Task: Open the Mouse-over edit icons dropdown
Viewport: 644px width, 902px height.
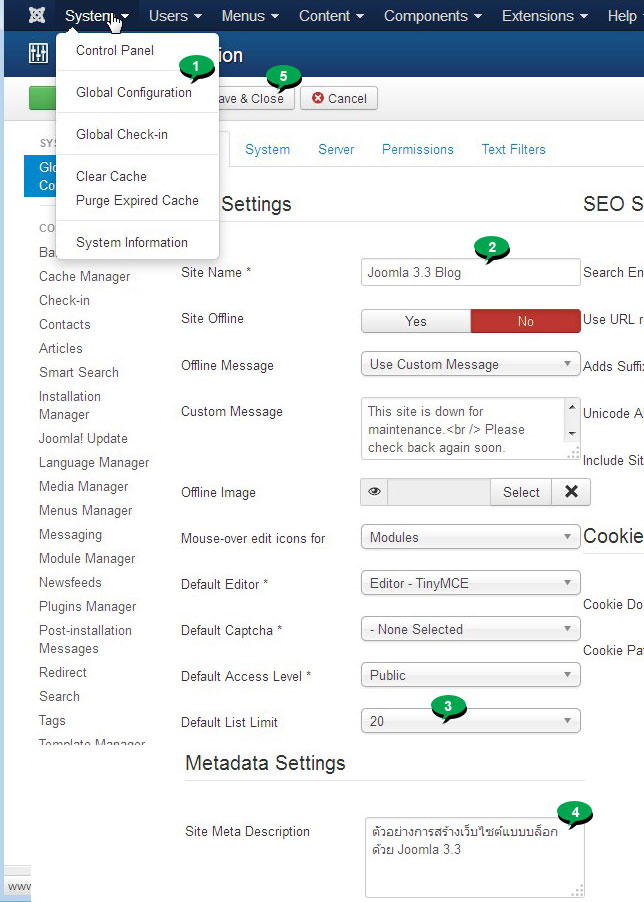Action: click(470, 537)
